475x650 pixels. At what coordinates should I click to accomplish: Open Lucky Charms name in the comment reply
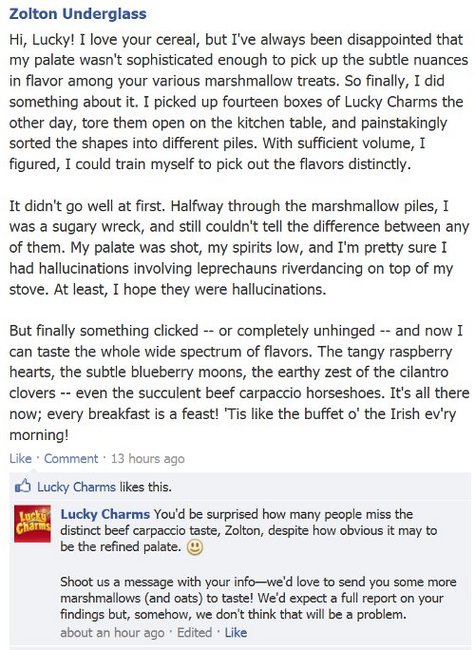click(x=105, y=514)
